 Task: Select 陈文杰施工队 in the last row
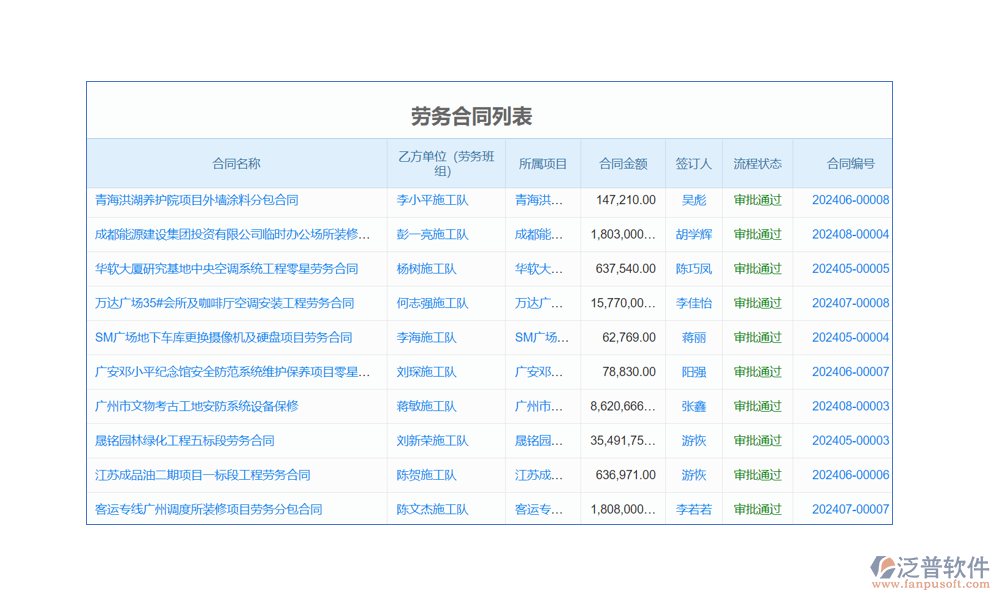[x=432, y=510]
